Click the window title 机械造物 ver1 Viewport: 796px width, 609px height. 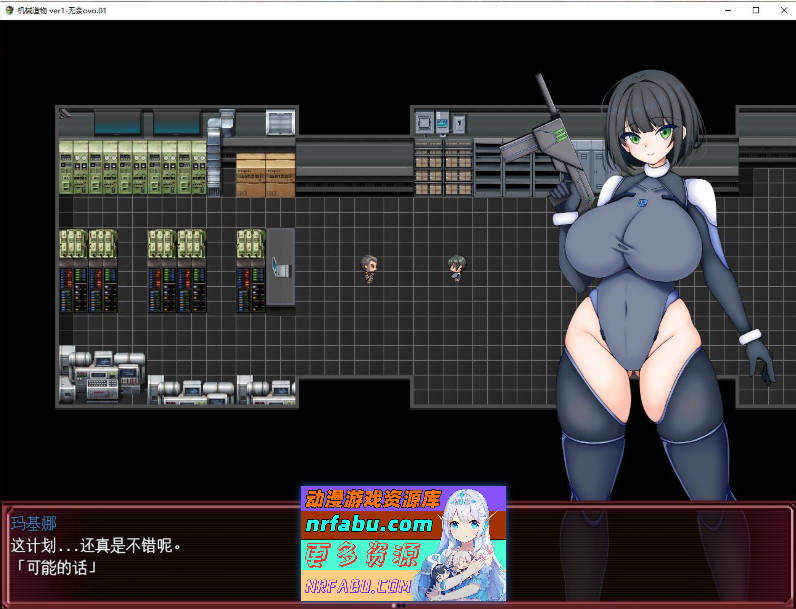pos(62,10)
